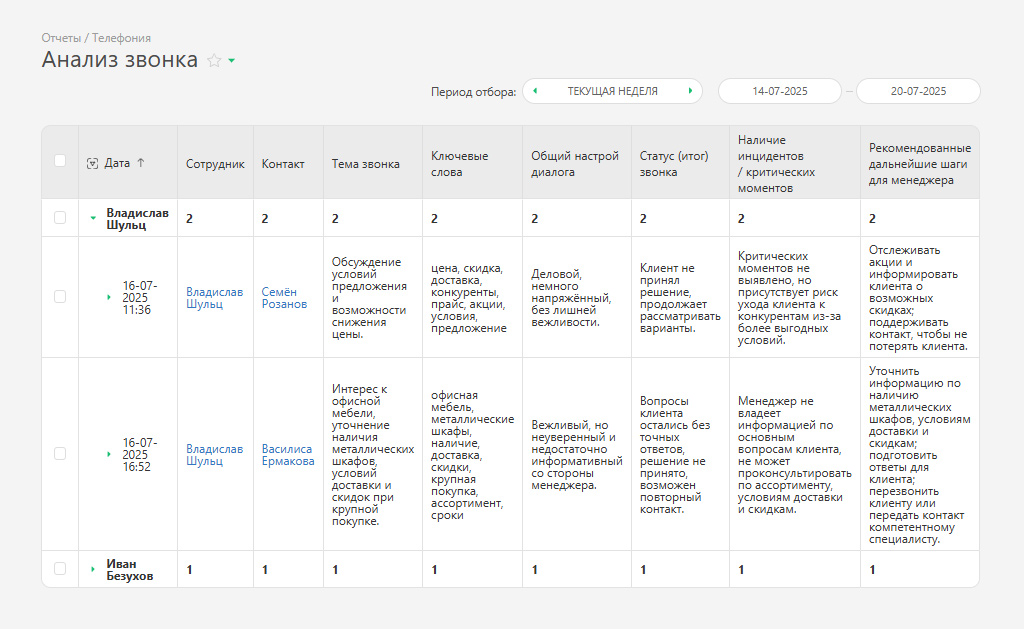Click the topic cell Интерес к офисной мебели
The height and width of the screenshot is (629, 1024).
pyautogui.click(x=373, y=455)
